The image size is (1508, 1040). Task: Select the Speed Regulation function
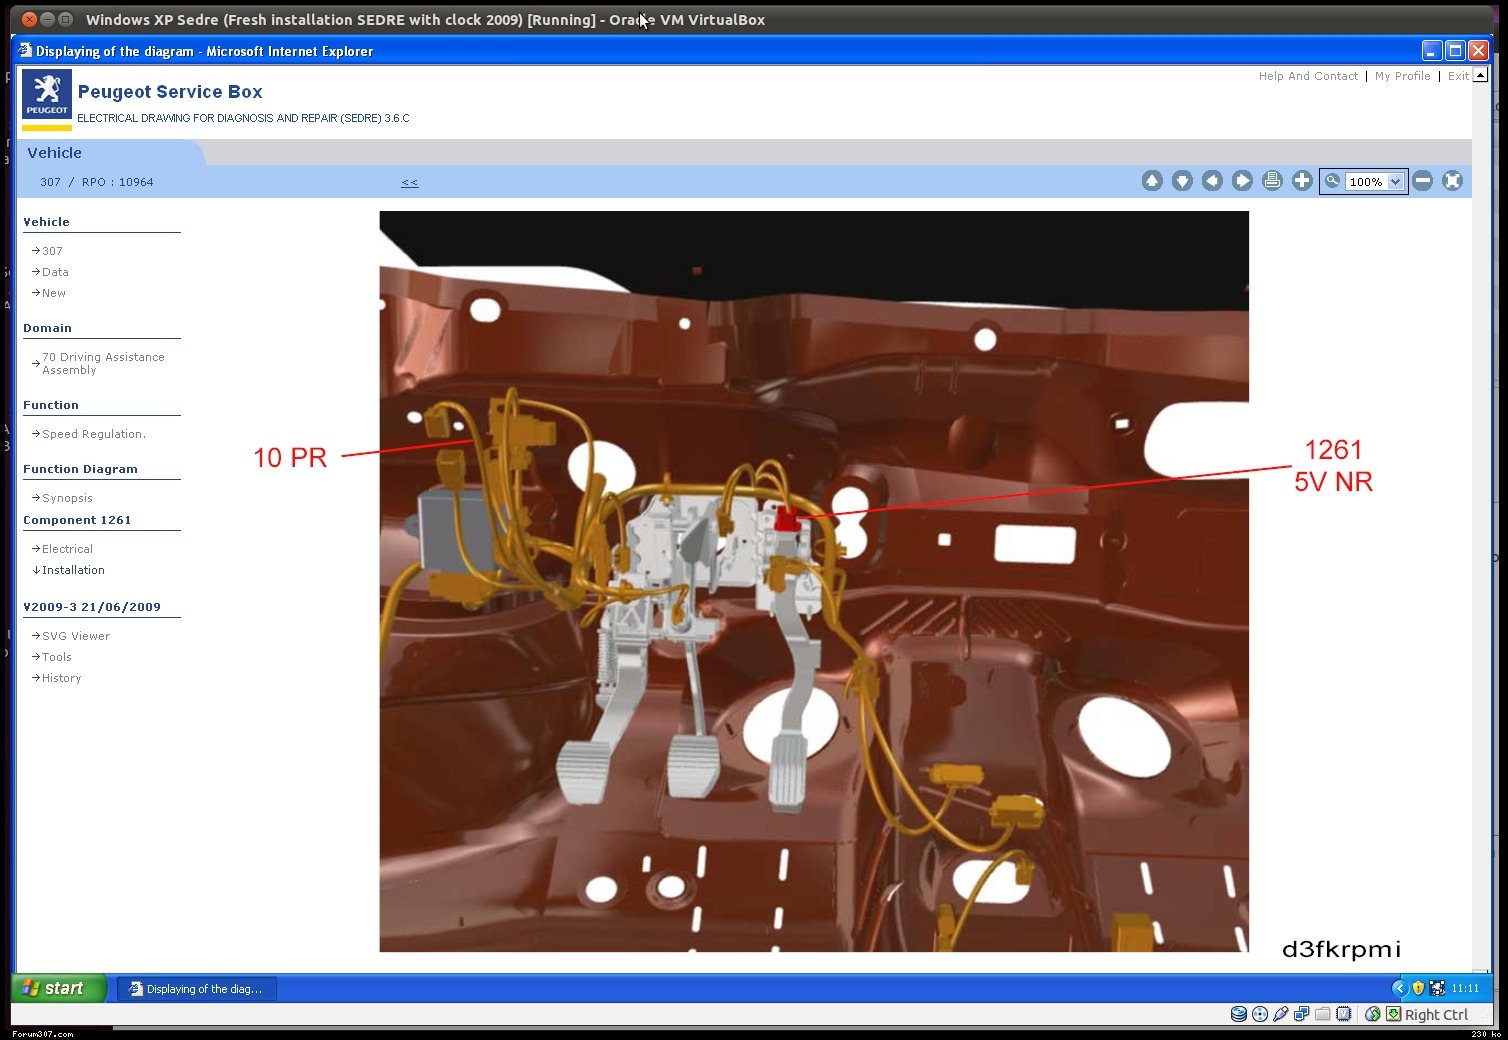pyautogui.click(x=94, y=434)
